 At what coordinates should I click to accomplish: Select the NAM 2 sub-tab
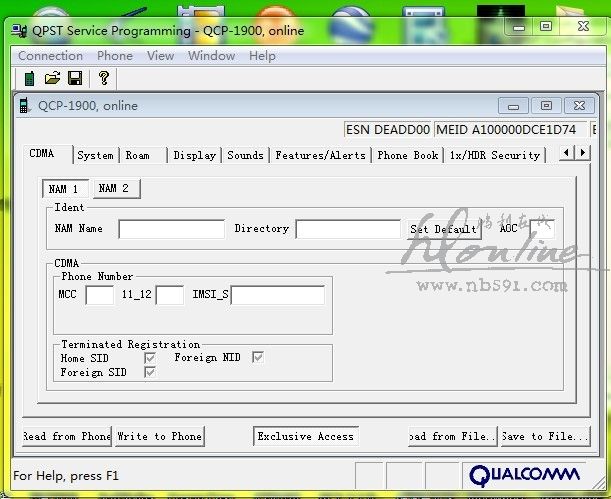tap(117, 189)
